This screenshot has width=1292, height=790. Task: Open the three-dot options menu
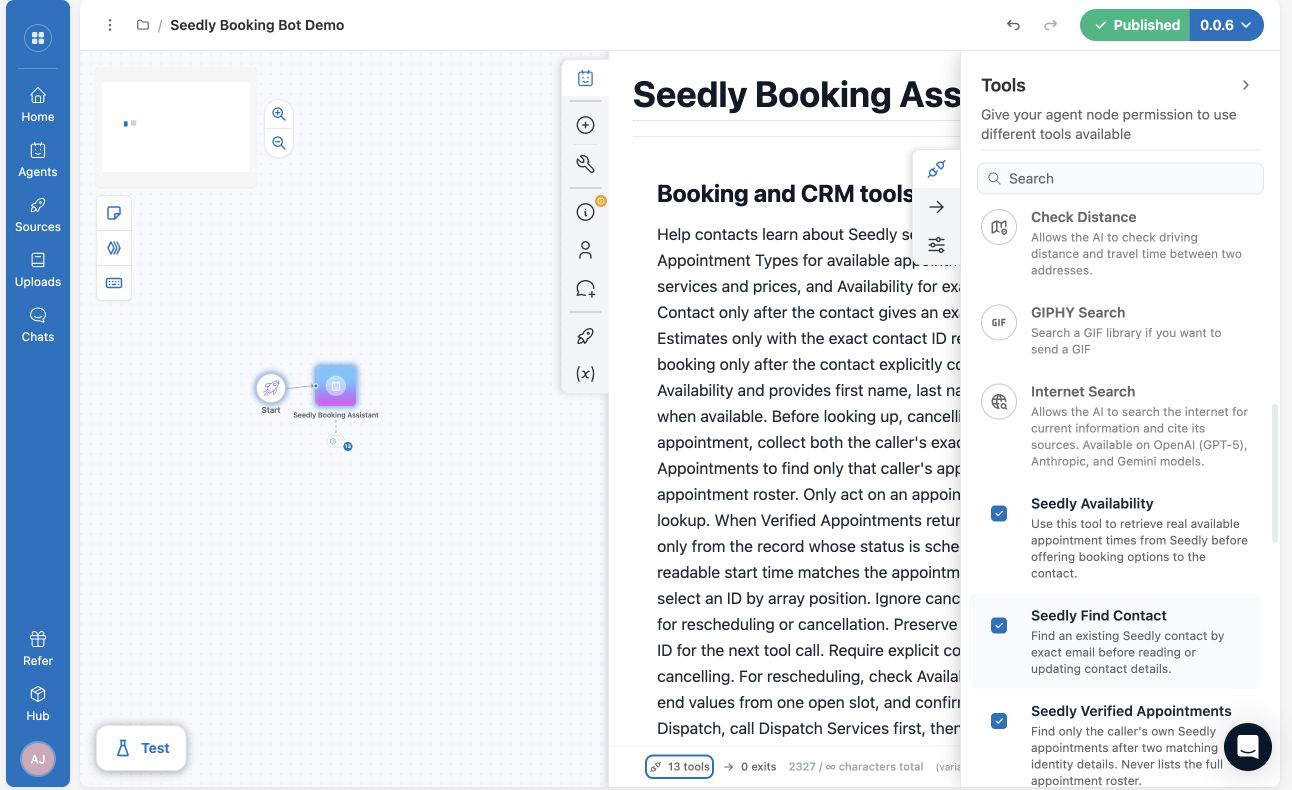coord(110,25)
